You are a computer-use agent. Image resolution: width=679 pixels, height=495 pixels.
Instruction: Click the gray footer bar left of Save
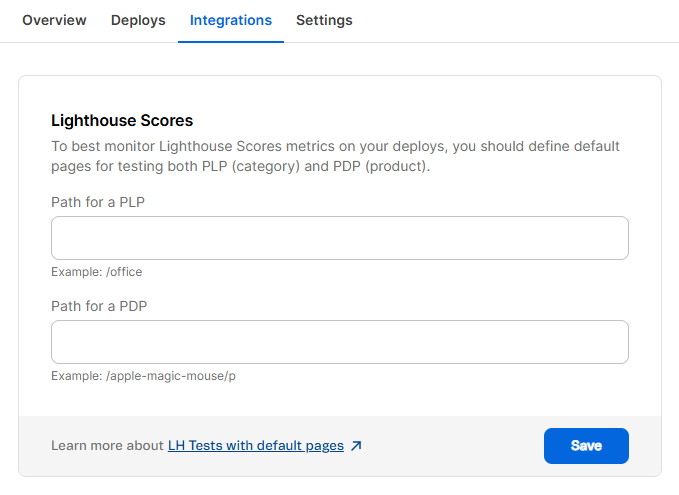pos(450,446)
